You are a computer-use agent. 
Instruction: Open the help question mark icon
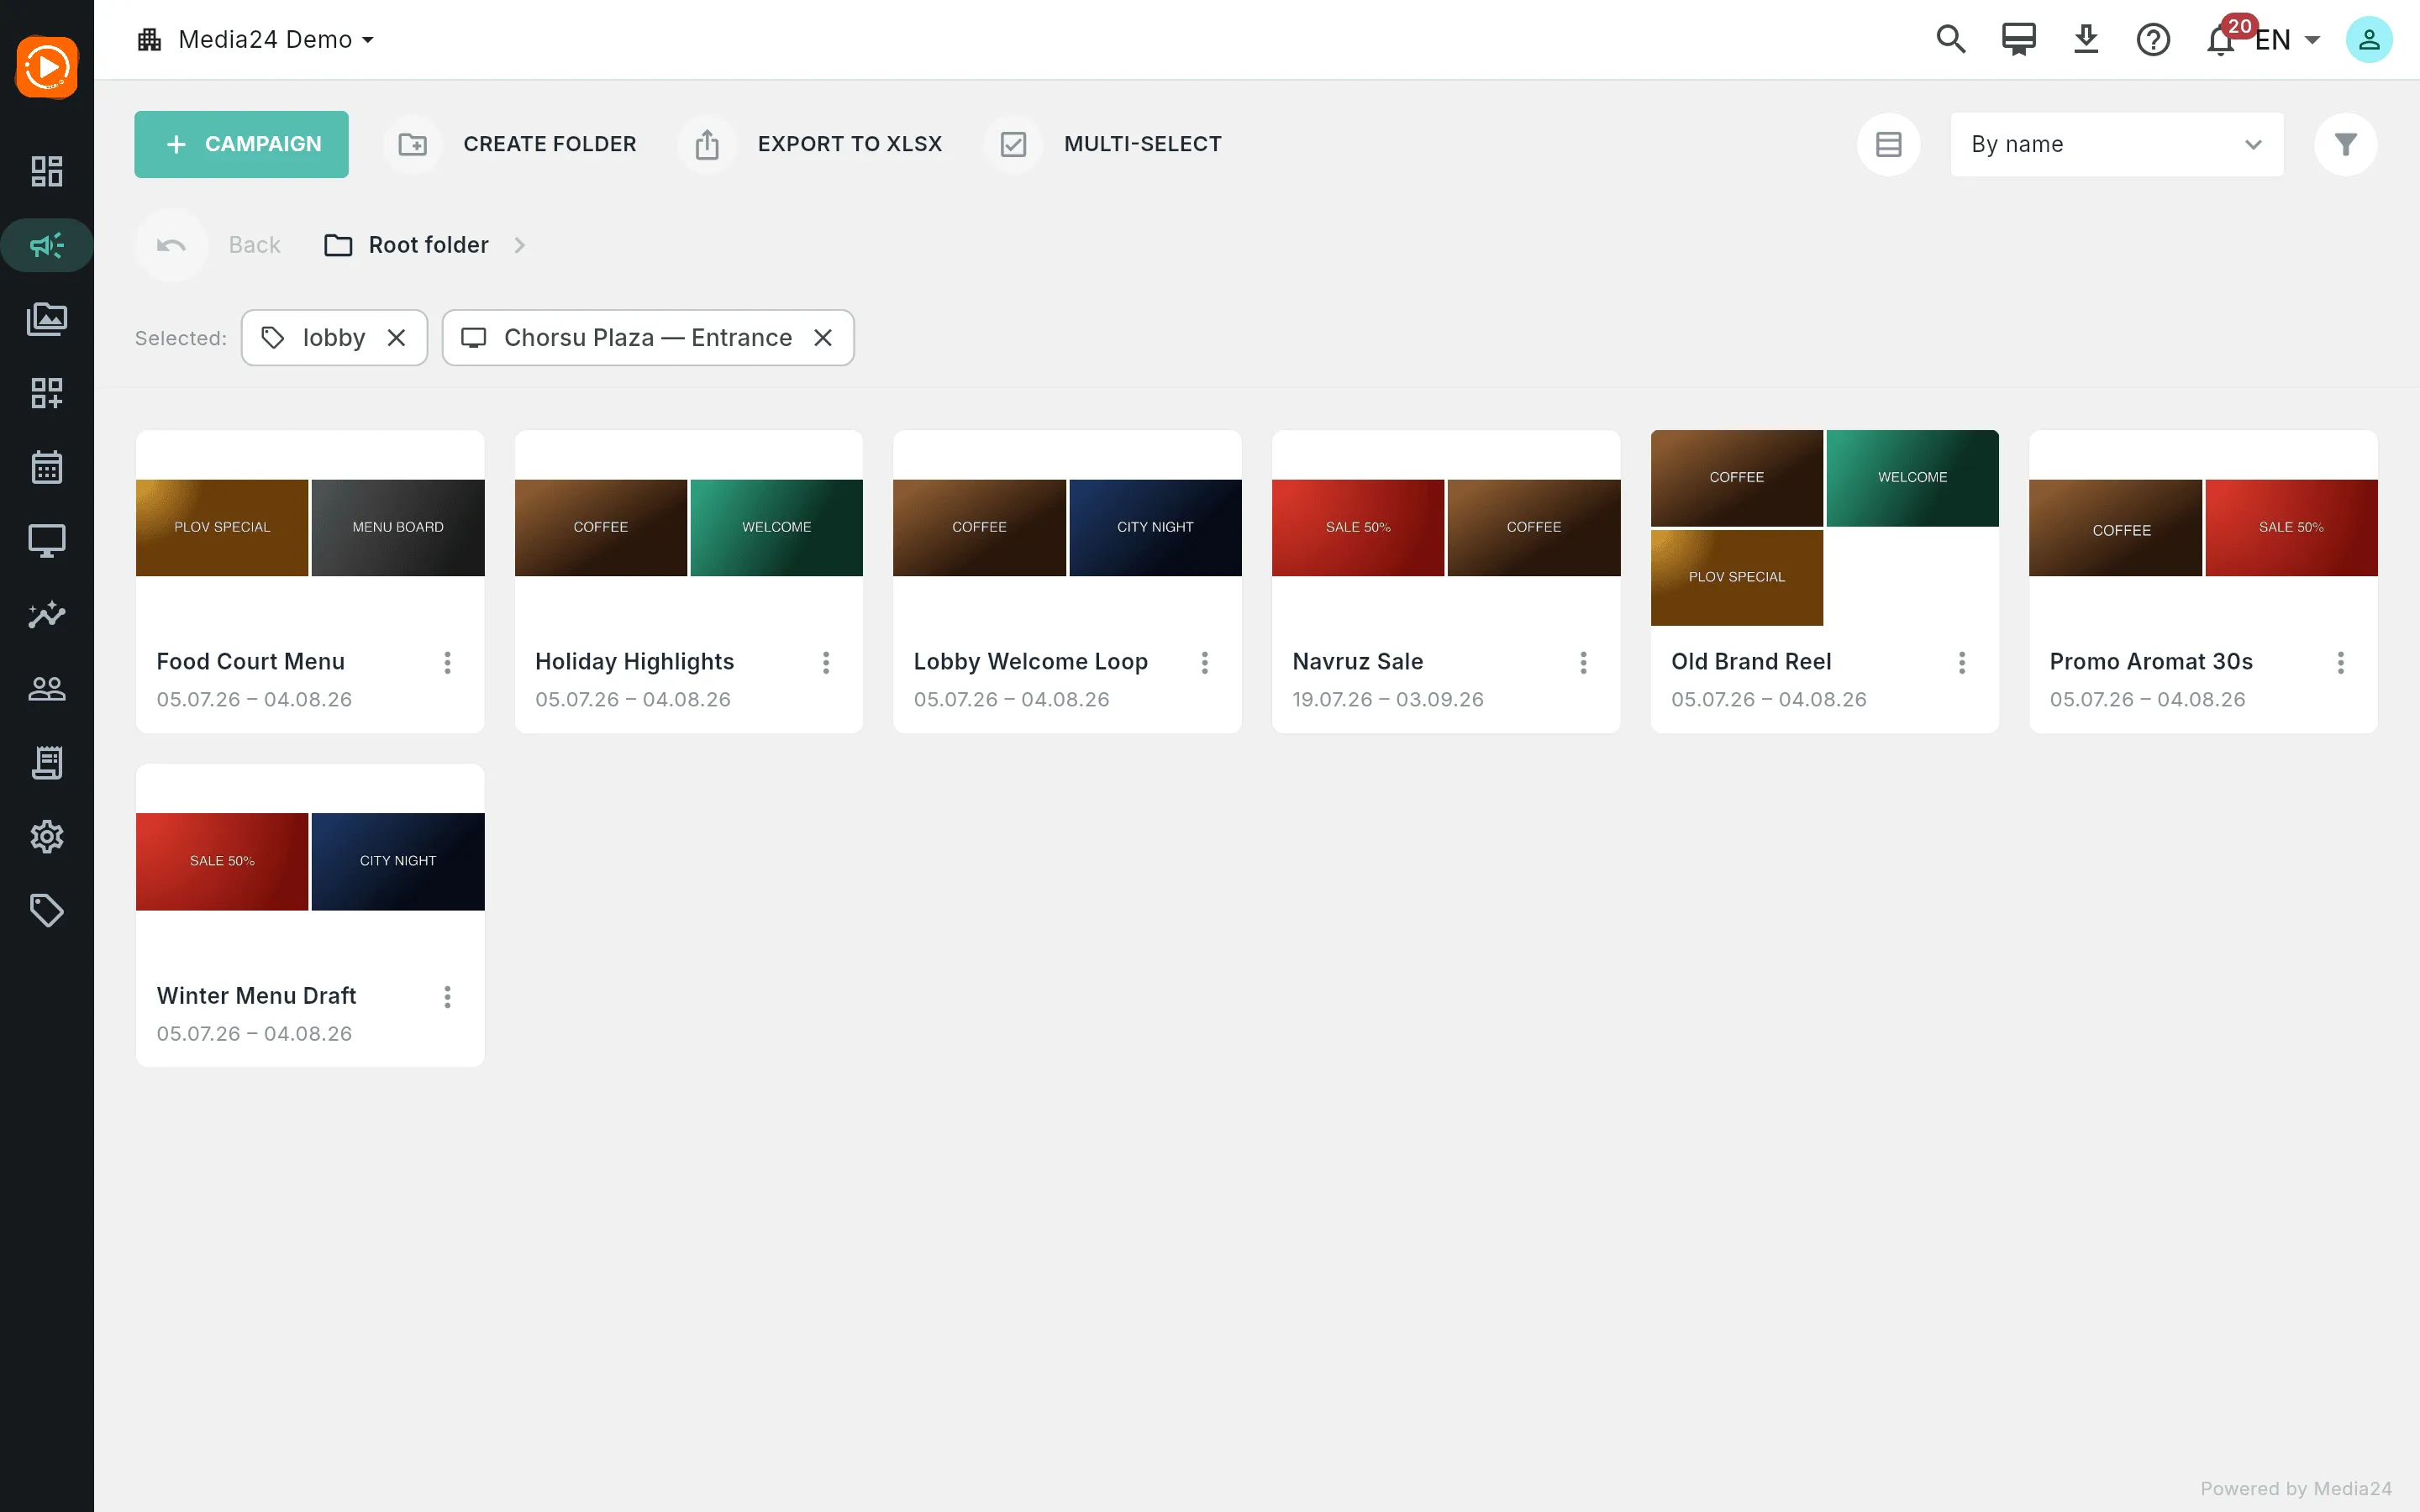pyautogui.click(x=2153, y=40)
